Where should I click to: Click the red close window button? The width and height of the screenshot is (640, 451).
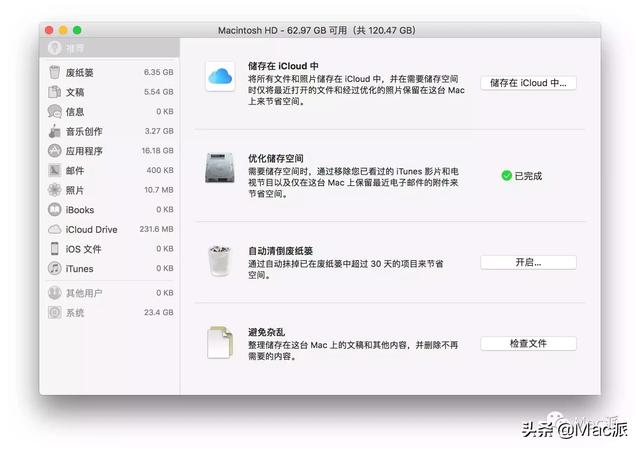click(49, 30)
